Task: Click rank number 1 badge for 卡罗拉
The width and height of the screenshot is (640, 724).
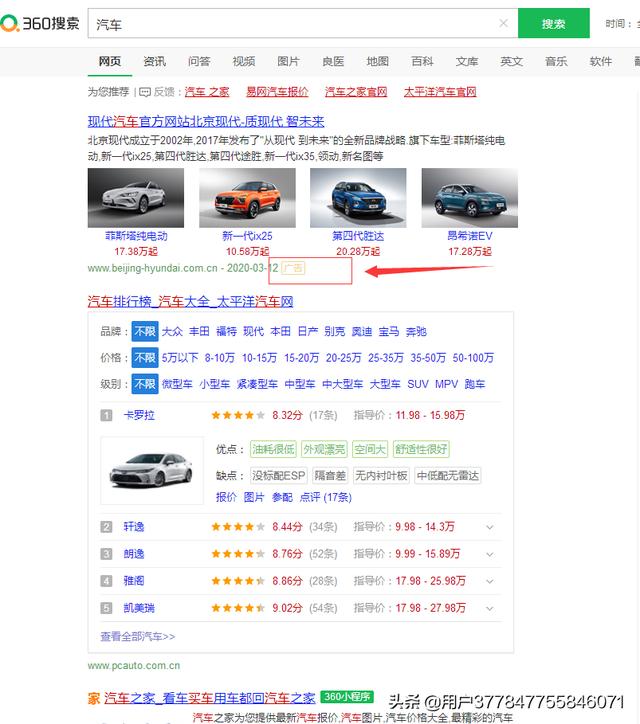Action: (x=106, y=415)
